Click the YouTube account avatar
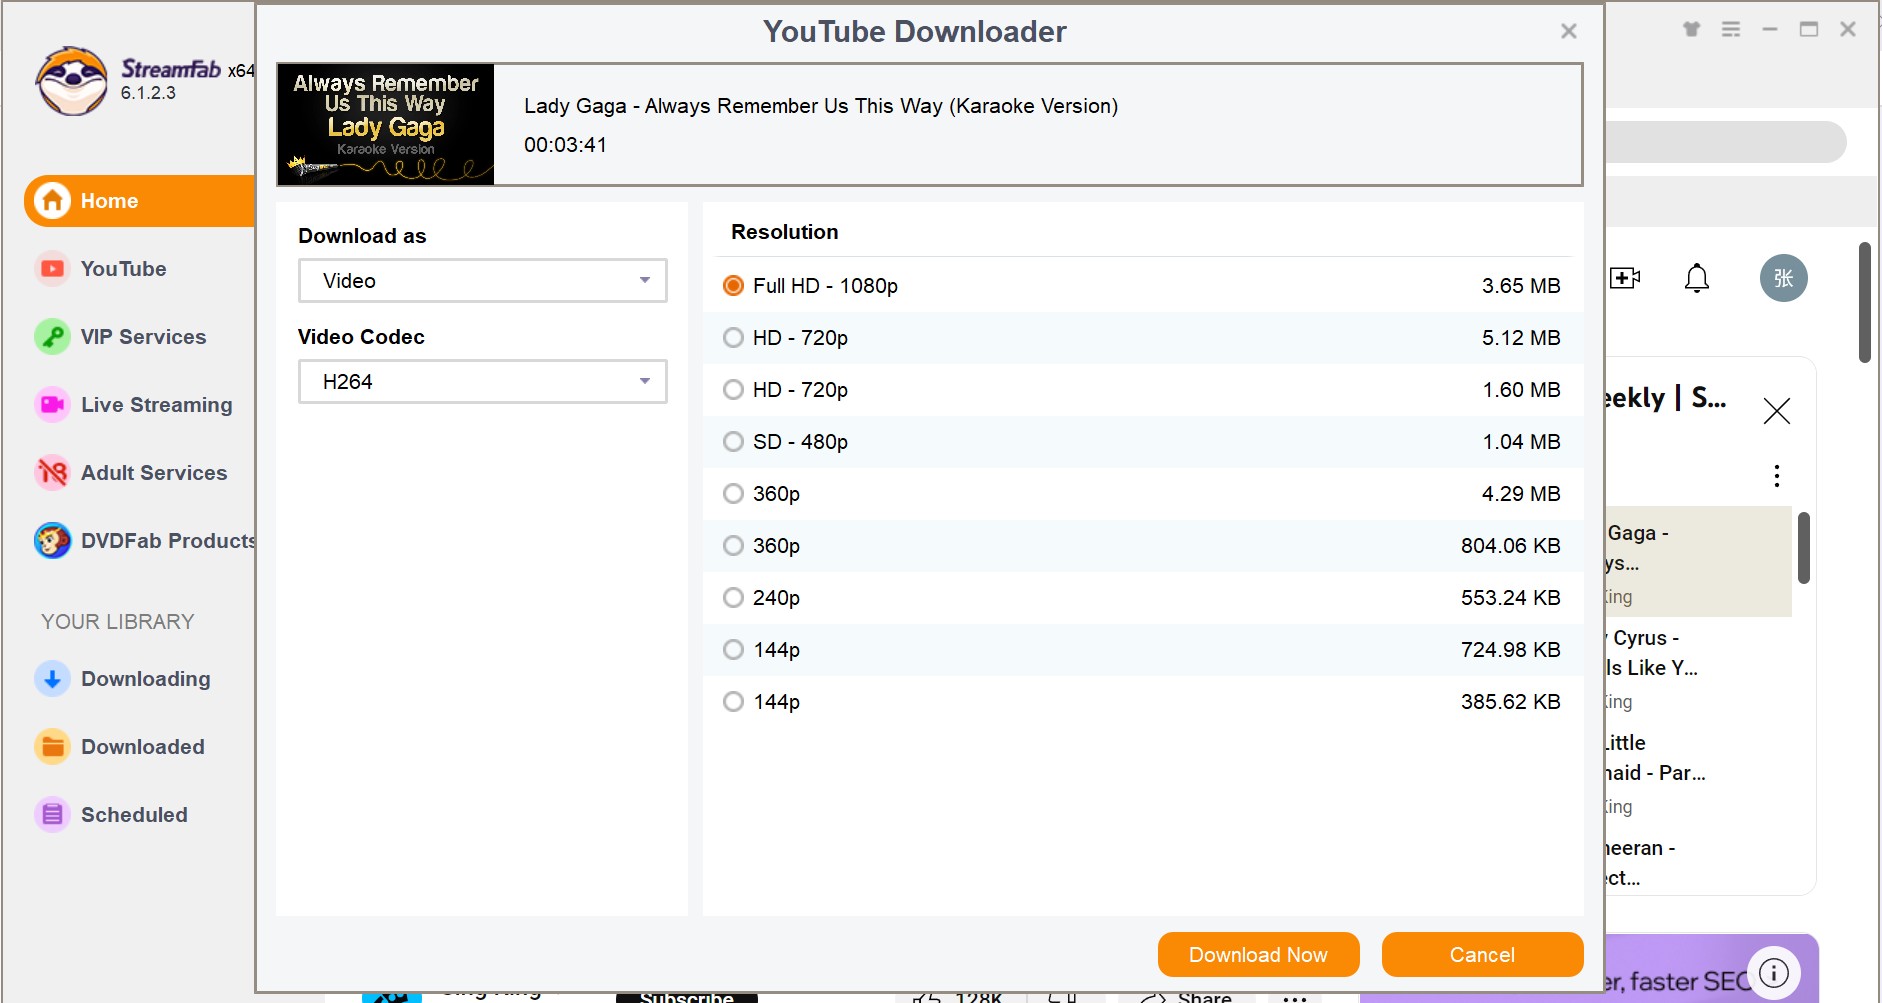The image size is (1882, 1003). click(x=1784, y=278)
